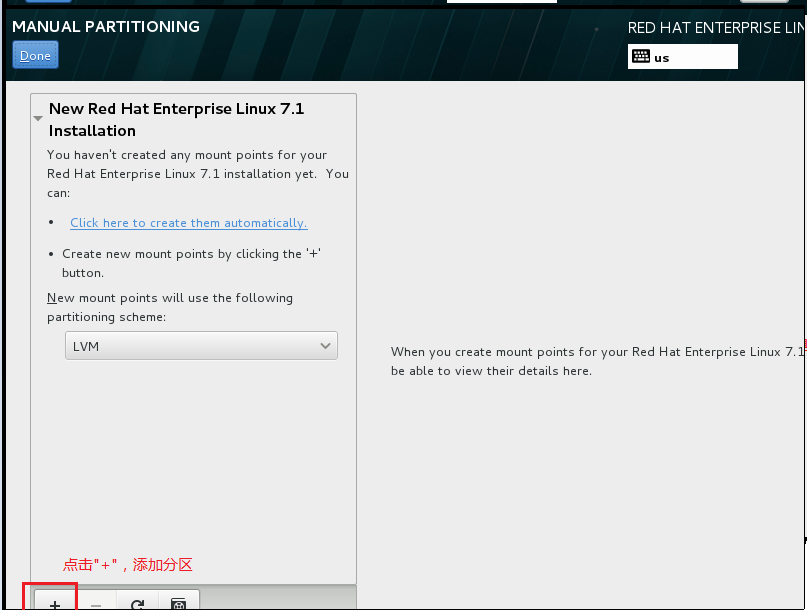
Task: Collapse the New Red Hat Enterprise Linux installation section
Action: pyautogui.click(x=38, y=118)
